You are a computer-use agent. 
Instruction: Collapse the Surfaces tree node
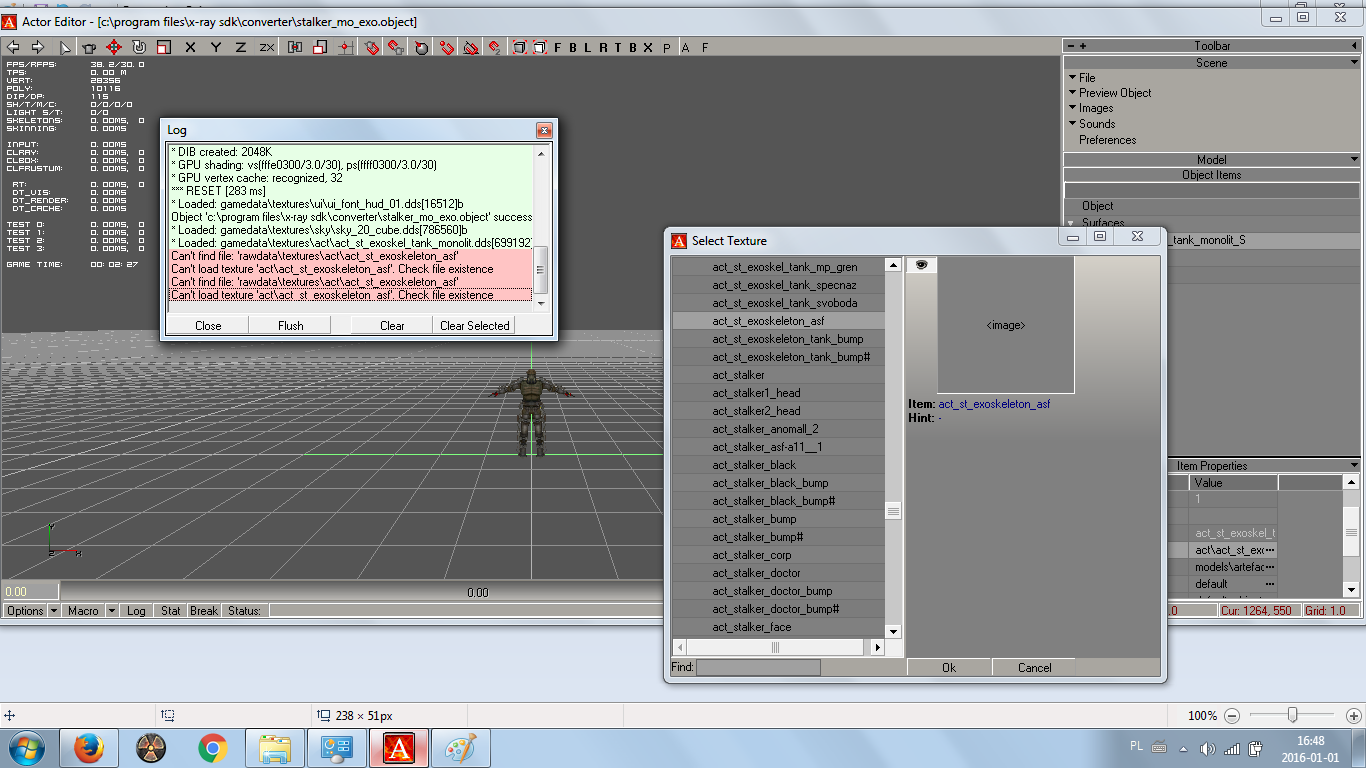click(1071, 223)
